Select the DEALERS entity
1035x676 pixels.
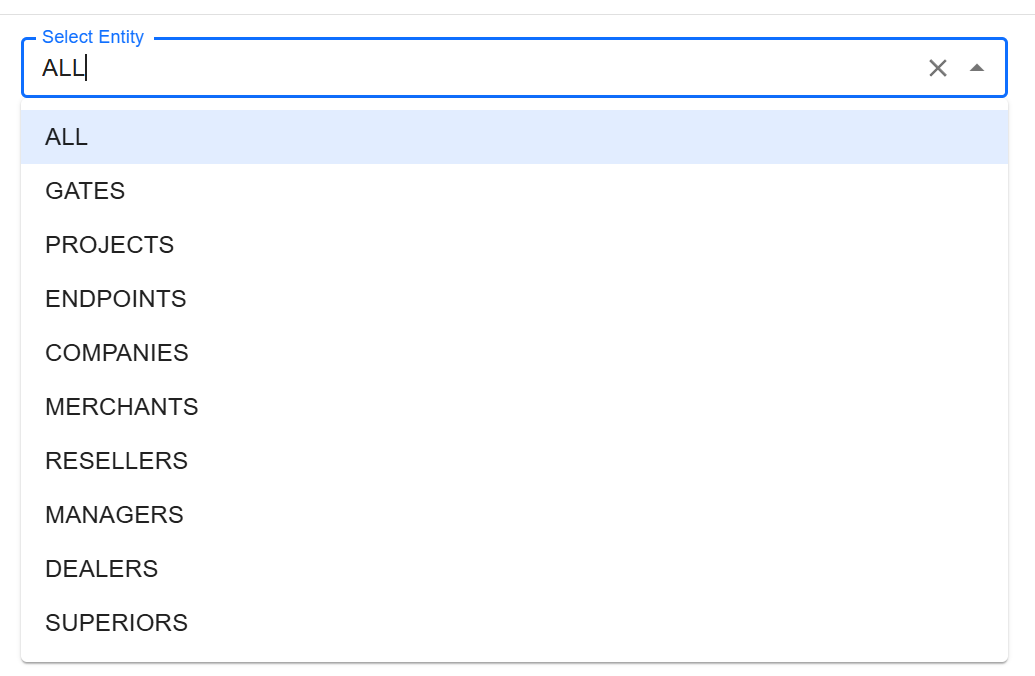[101, 569]
